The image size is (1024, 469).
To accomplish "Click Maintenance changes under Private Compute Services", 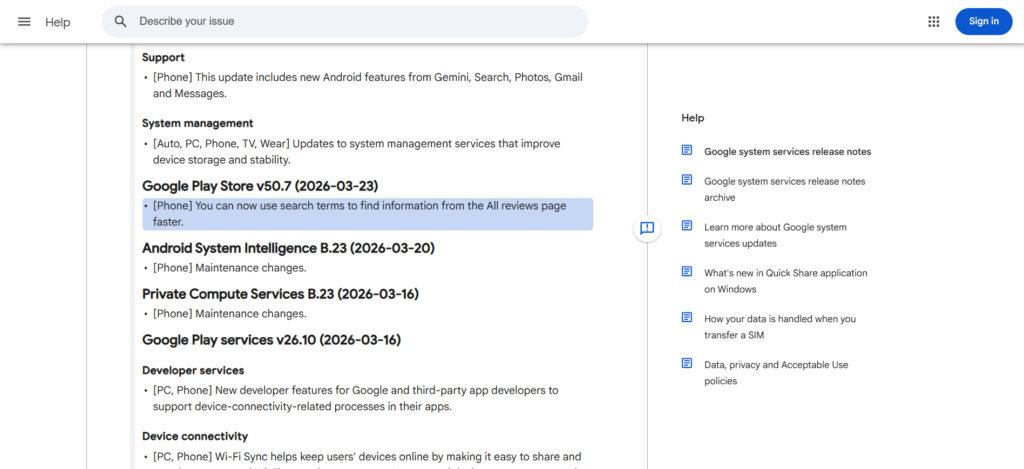I will coord(229,314).
